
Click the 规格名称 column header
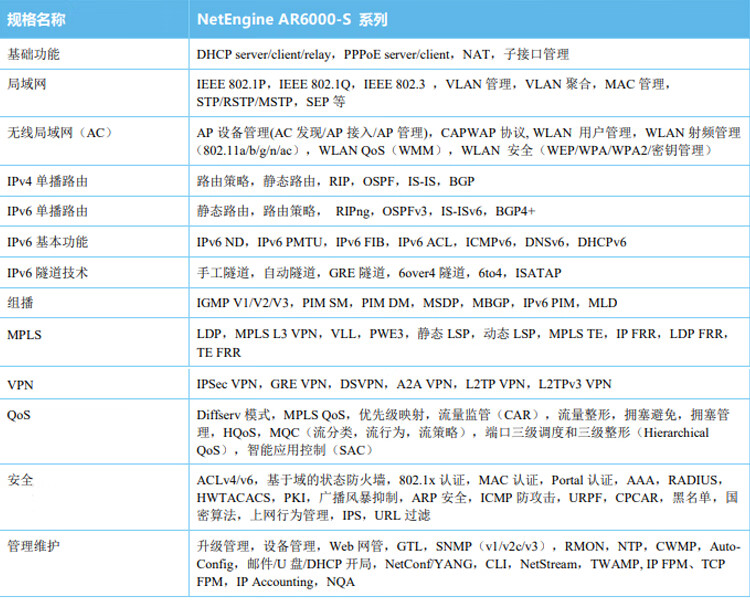(37, 19)
